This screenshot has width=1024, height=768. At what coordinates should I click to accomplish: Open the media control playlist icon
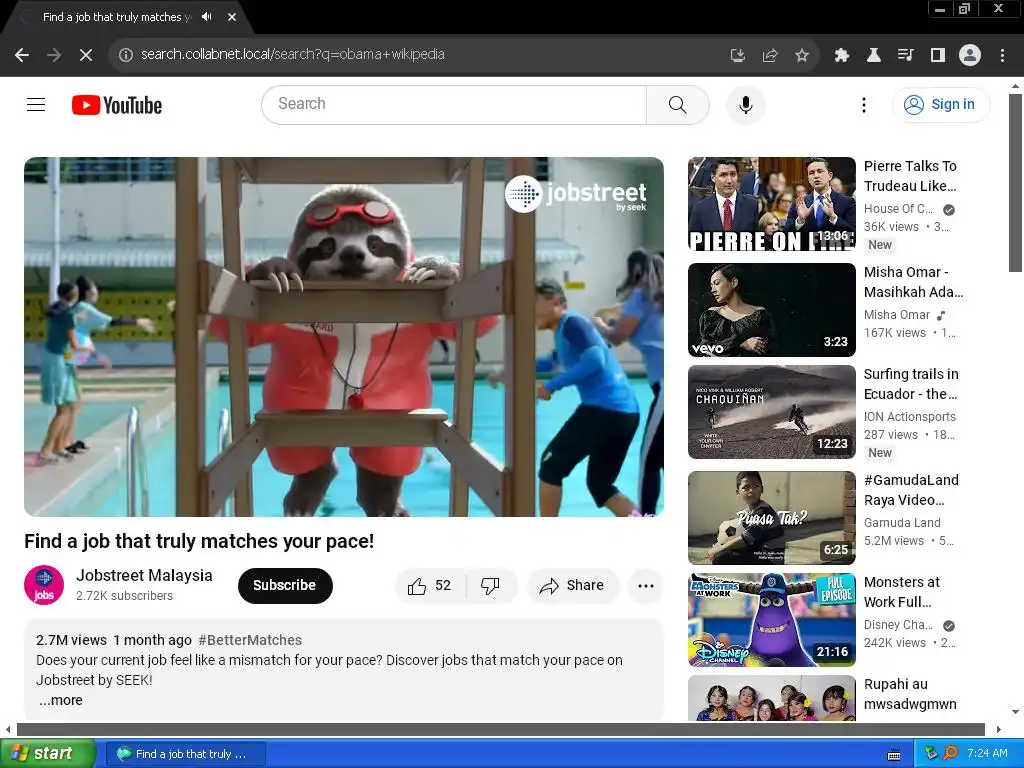coord(905,55)
